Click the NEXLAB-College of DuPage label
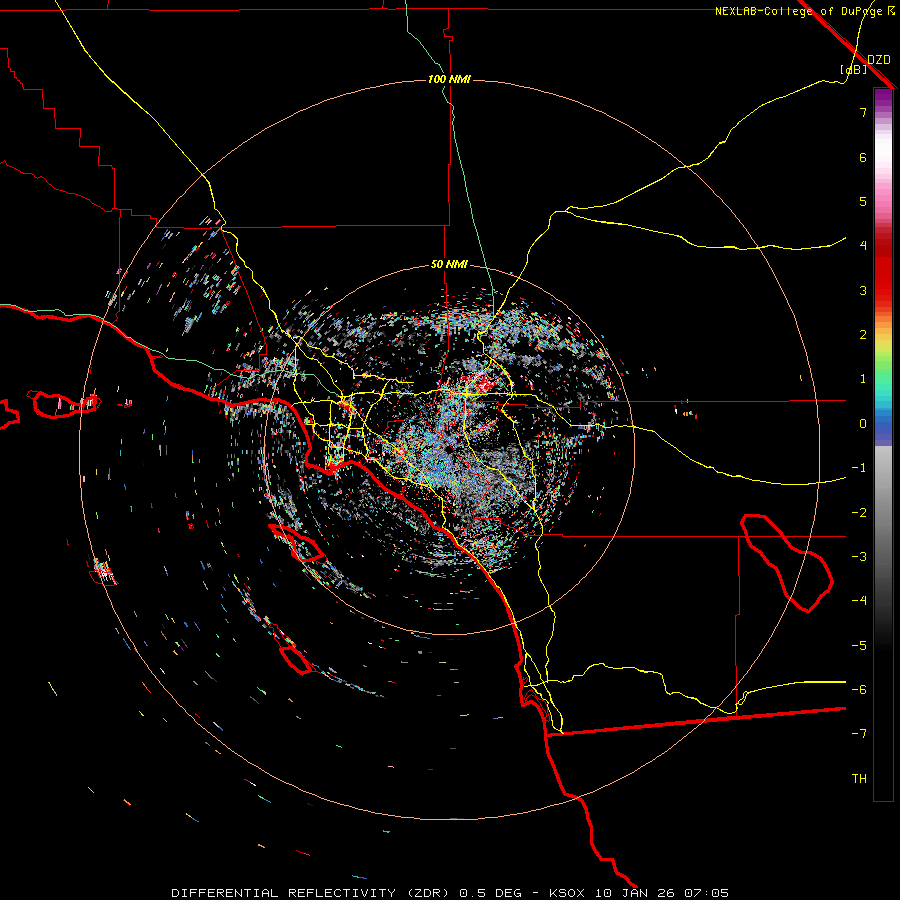 click(799, 11)
